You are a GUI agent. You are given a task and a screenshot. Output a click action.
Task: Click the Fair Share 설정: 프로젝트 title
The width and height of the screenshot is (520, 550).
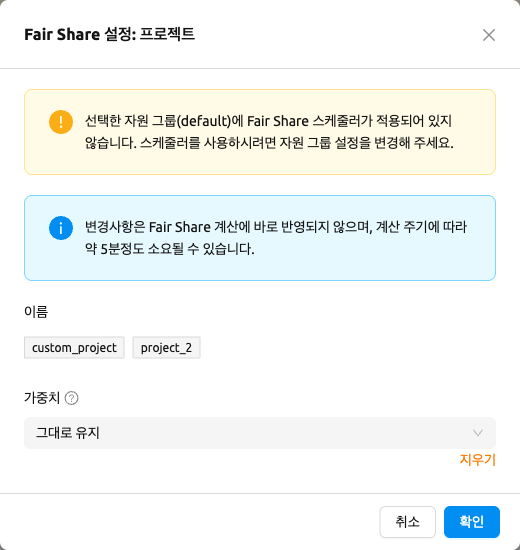click(x=109, y=34)
